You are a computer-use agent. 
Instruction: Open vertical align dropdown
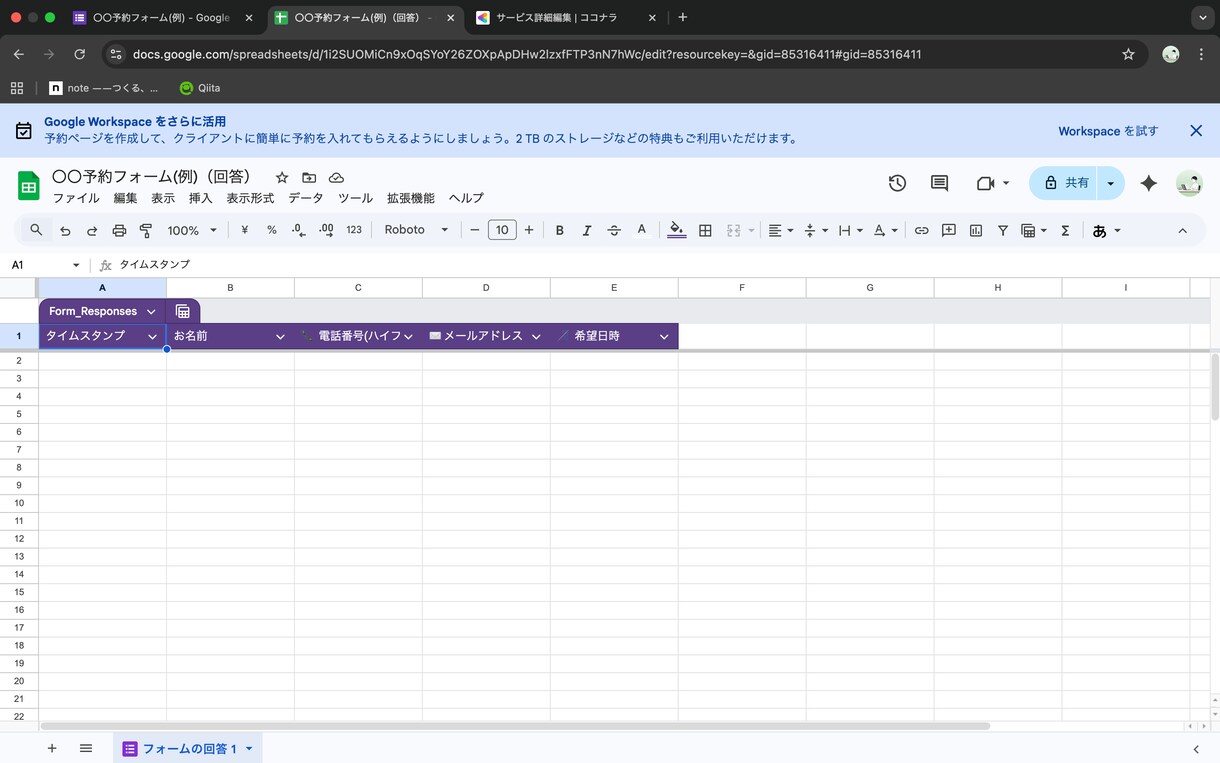point(816,230)
